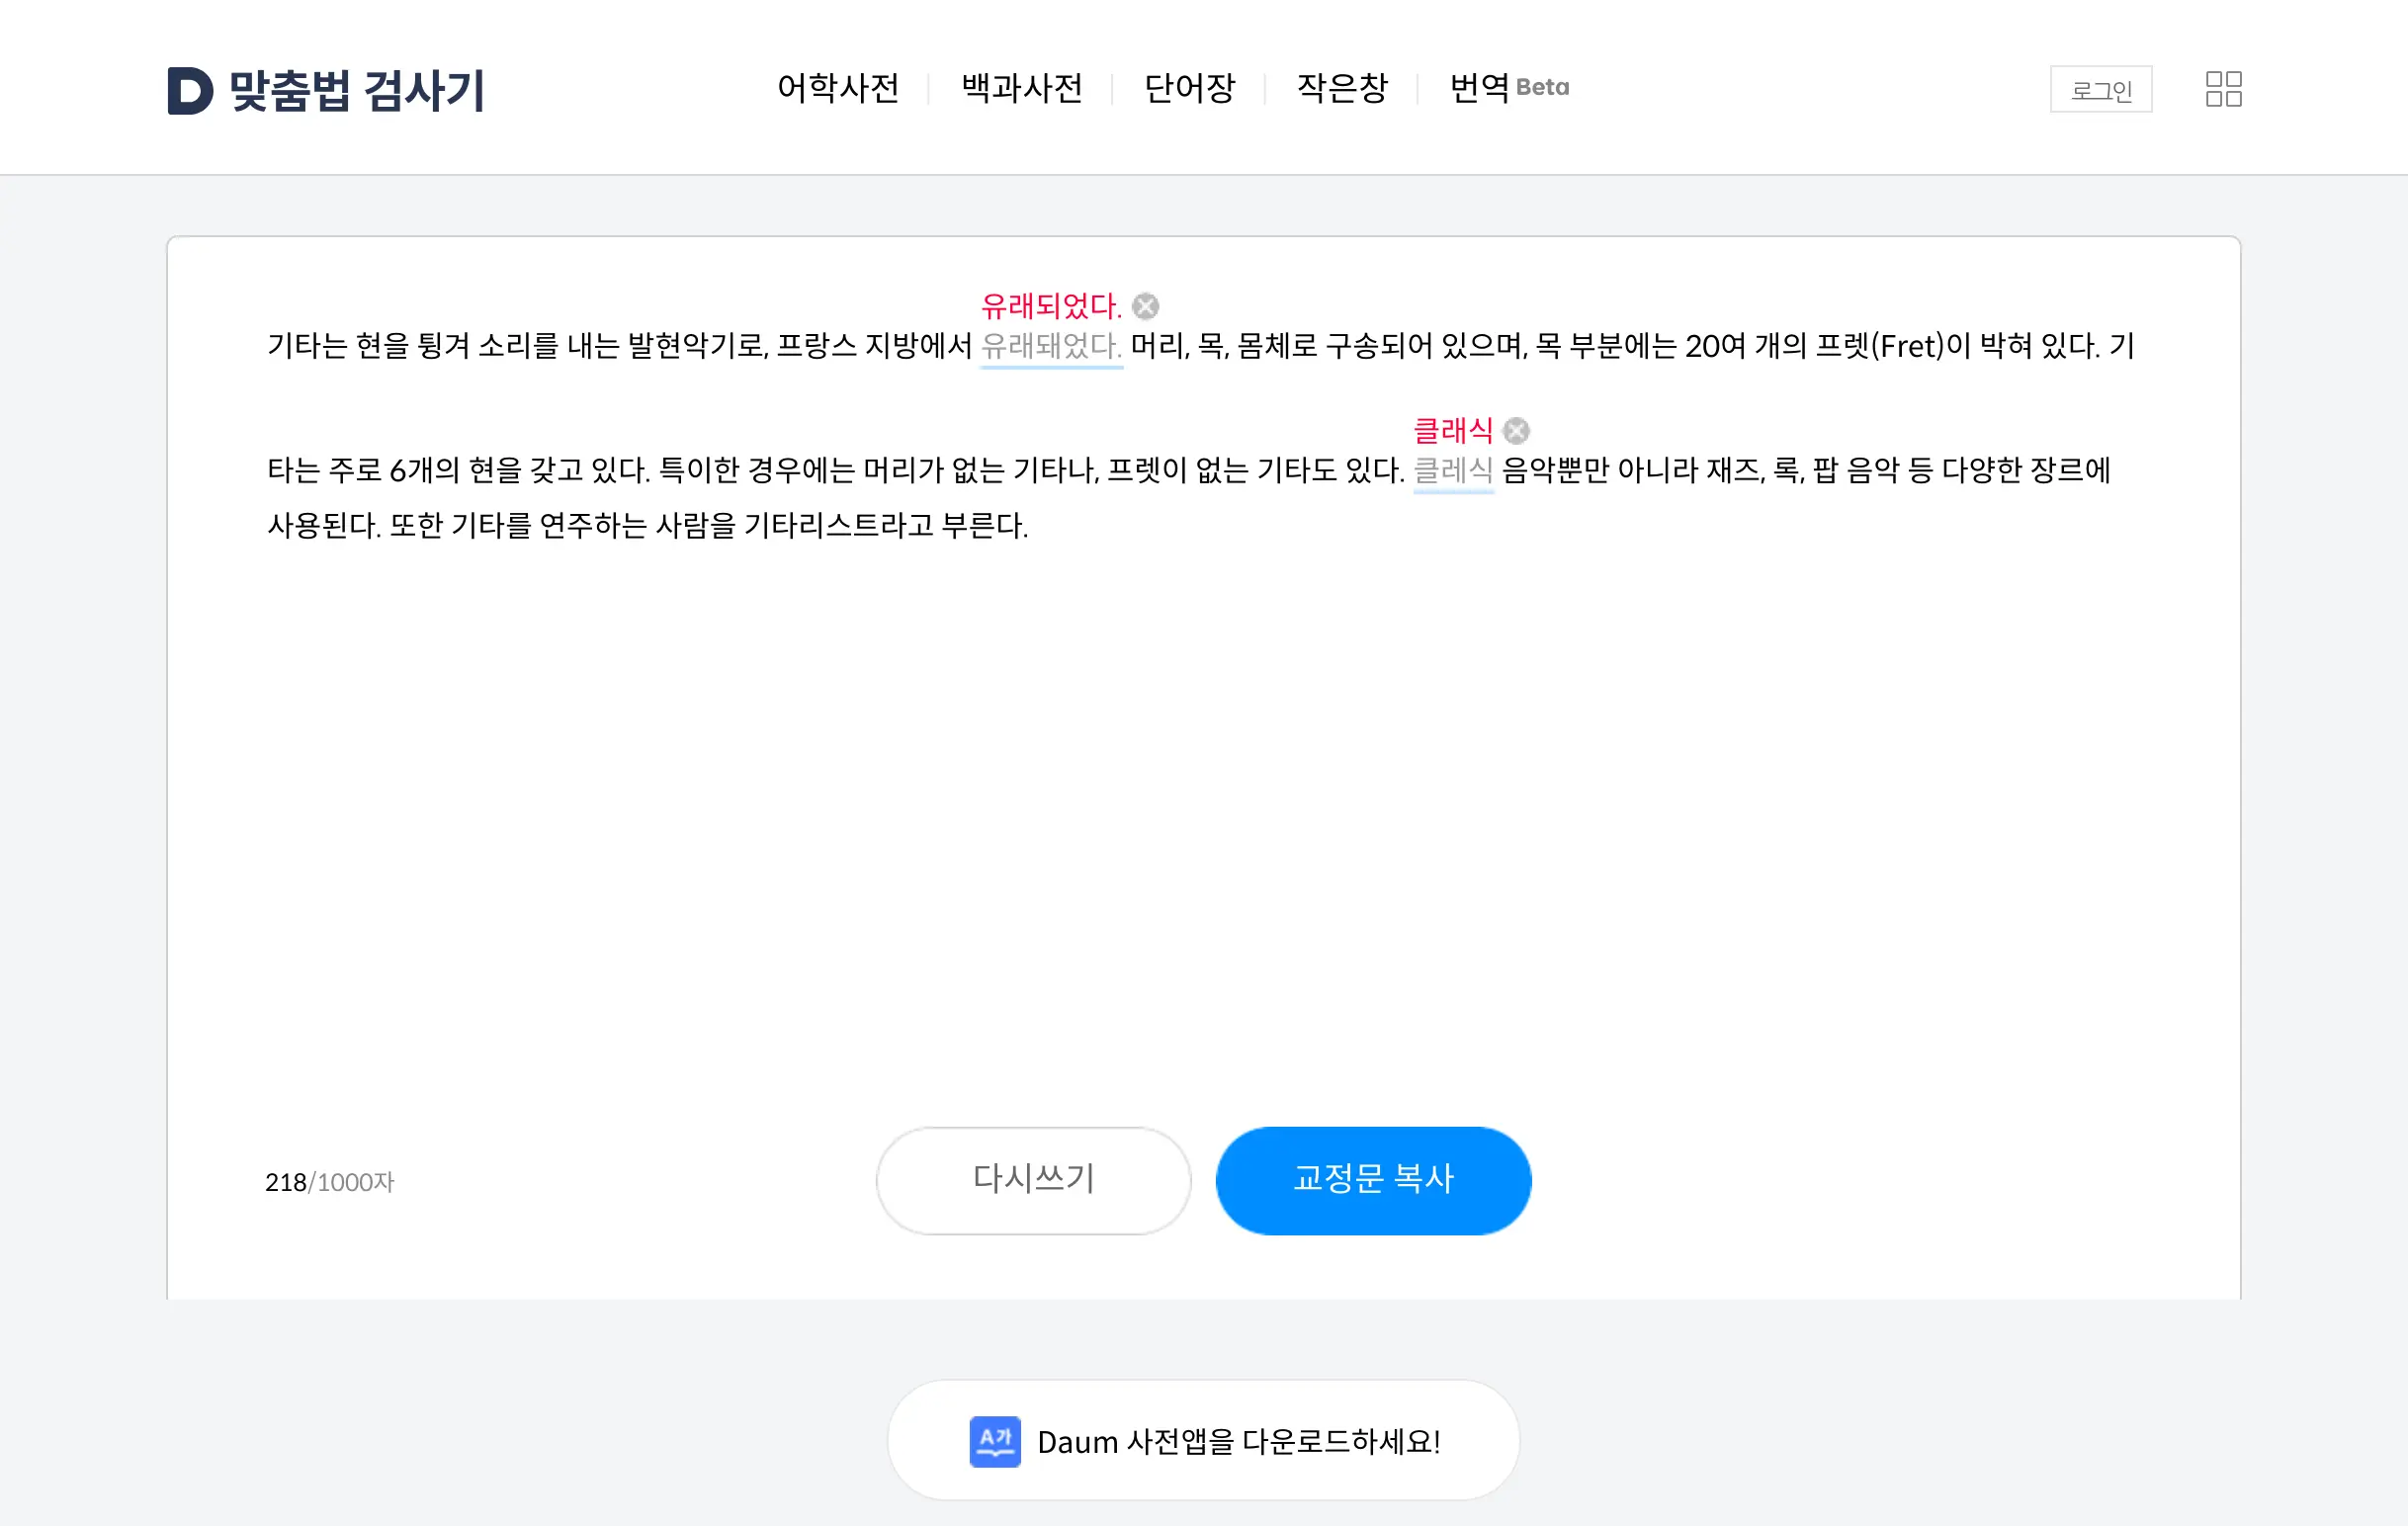Open the 작은창 view
2408x1526 pixels.
tap(1340, 89)
